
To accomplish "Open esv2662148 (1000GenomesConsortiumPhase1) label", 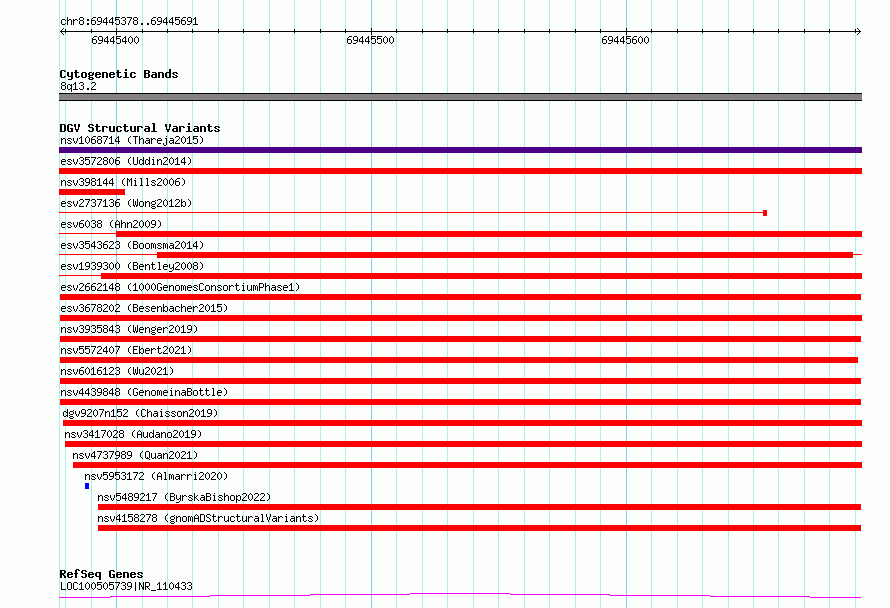I will (180, 287).
